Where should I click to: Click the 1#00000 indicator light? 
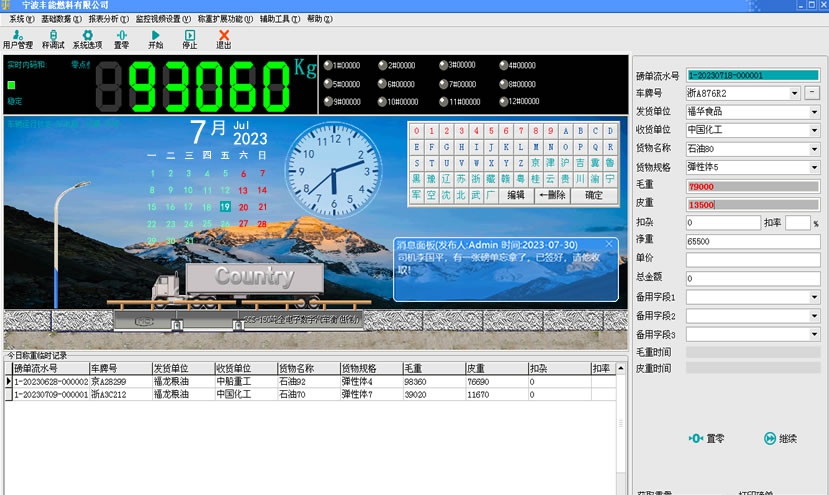point(328,65)
